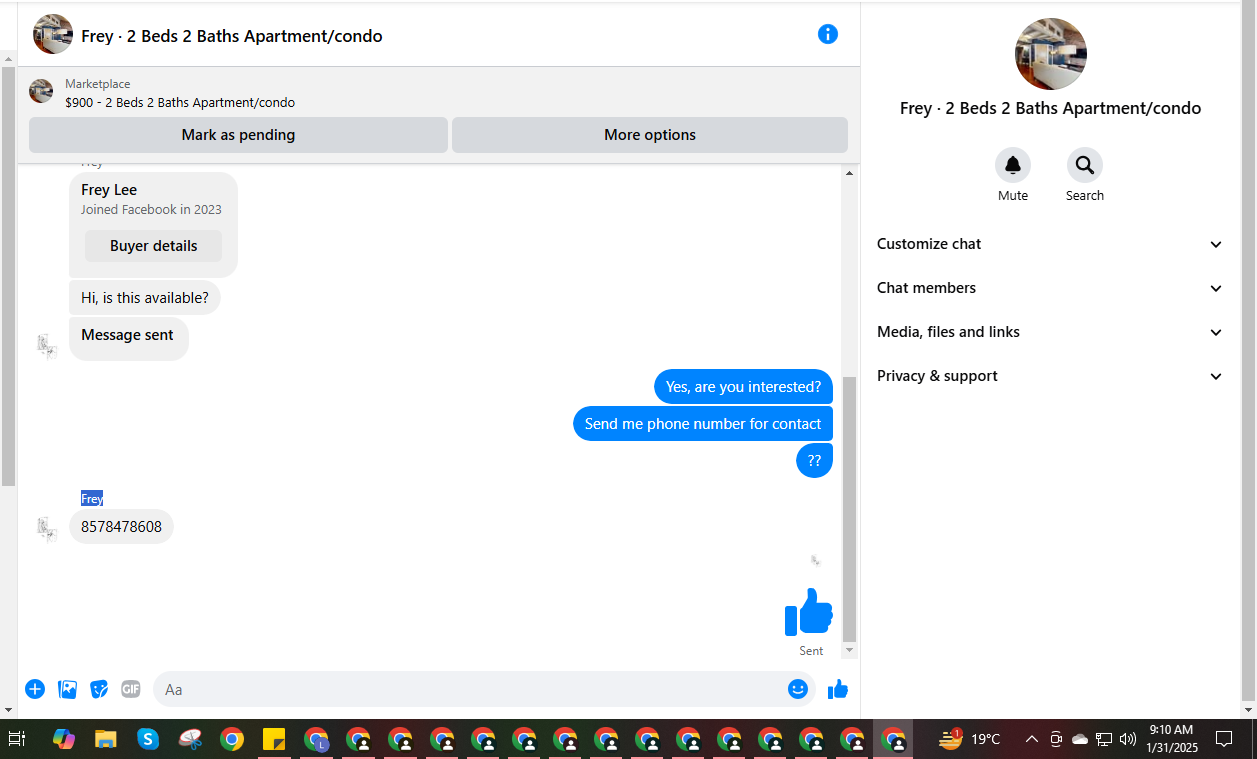
Task: Click the chat scrollbar up arrow
Action: pyautogui.click(x=850, y=173)
